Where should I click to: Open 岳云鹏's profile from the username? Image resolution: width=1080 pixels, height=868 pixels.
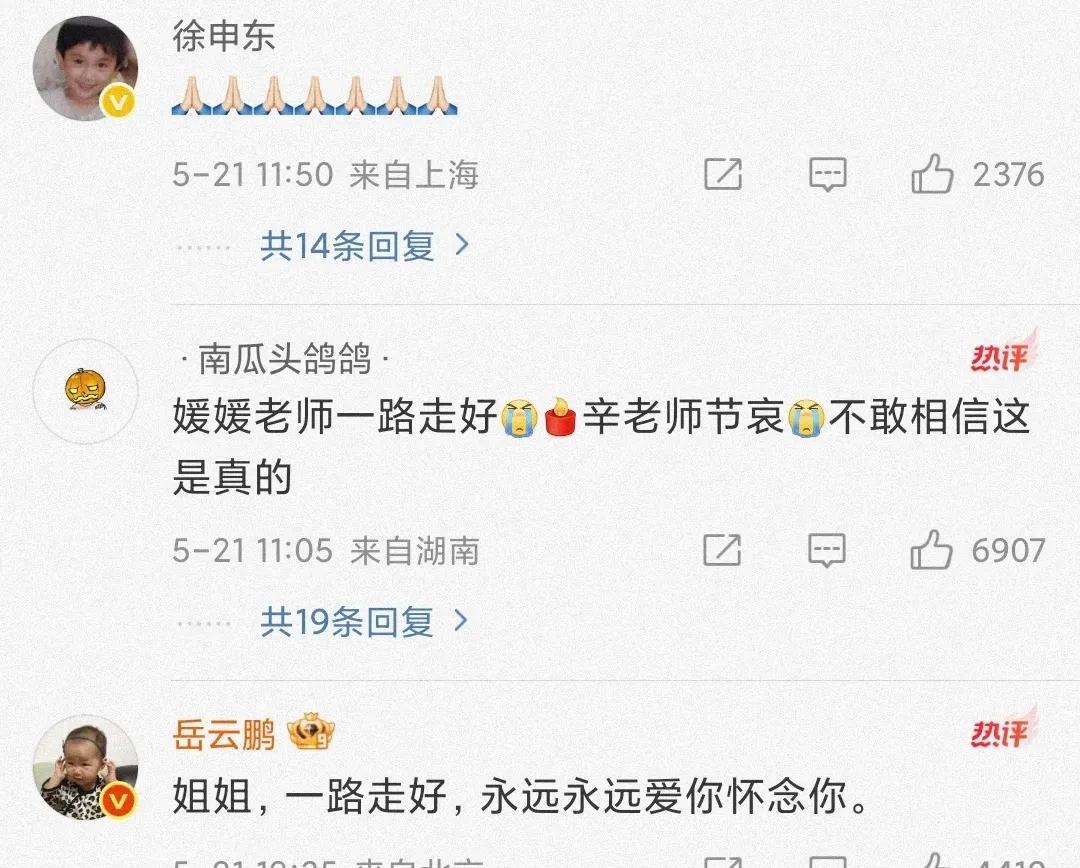coord(224,734)
